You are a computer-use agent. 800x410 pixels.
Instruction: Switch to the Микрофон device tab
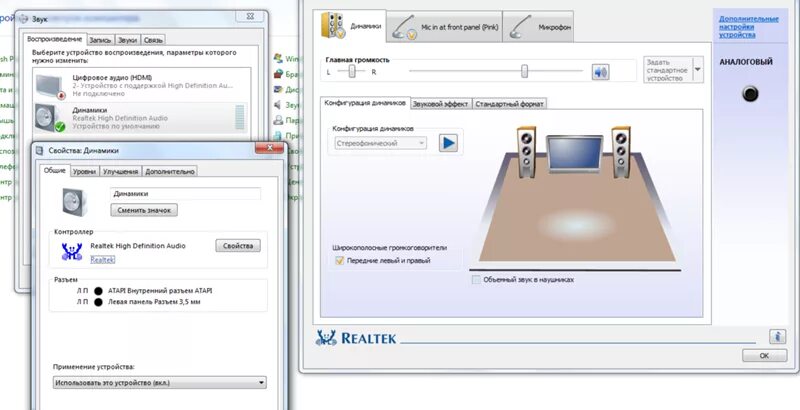click(538, 27)
